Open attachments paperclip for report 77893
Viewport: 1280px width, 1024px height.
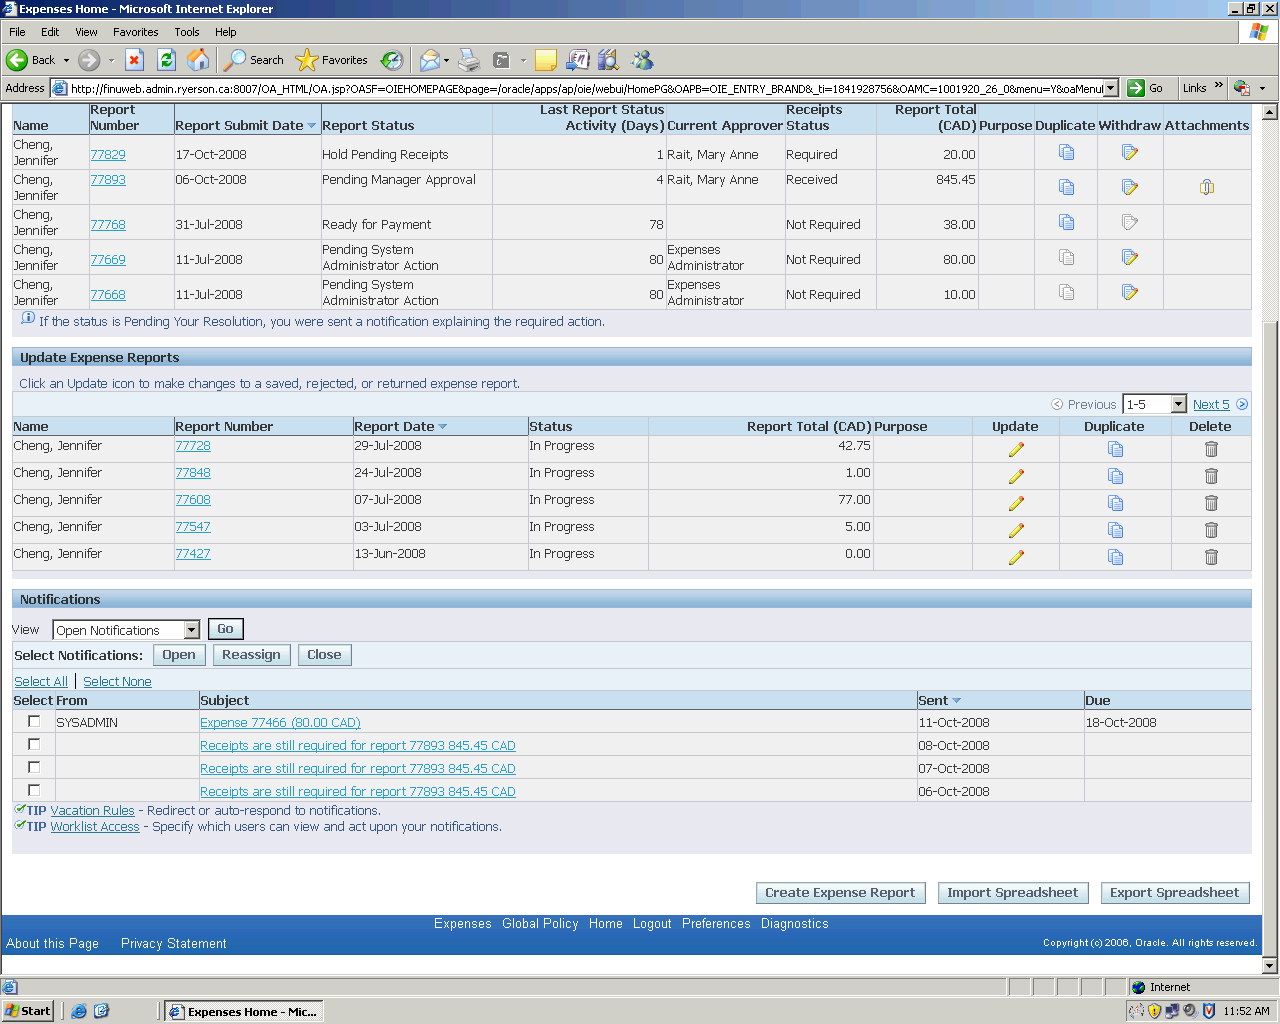[x=1207, y=187]
